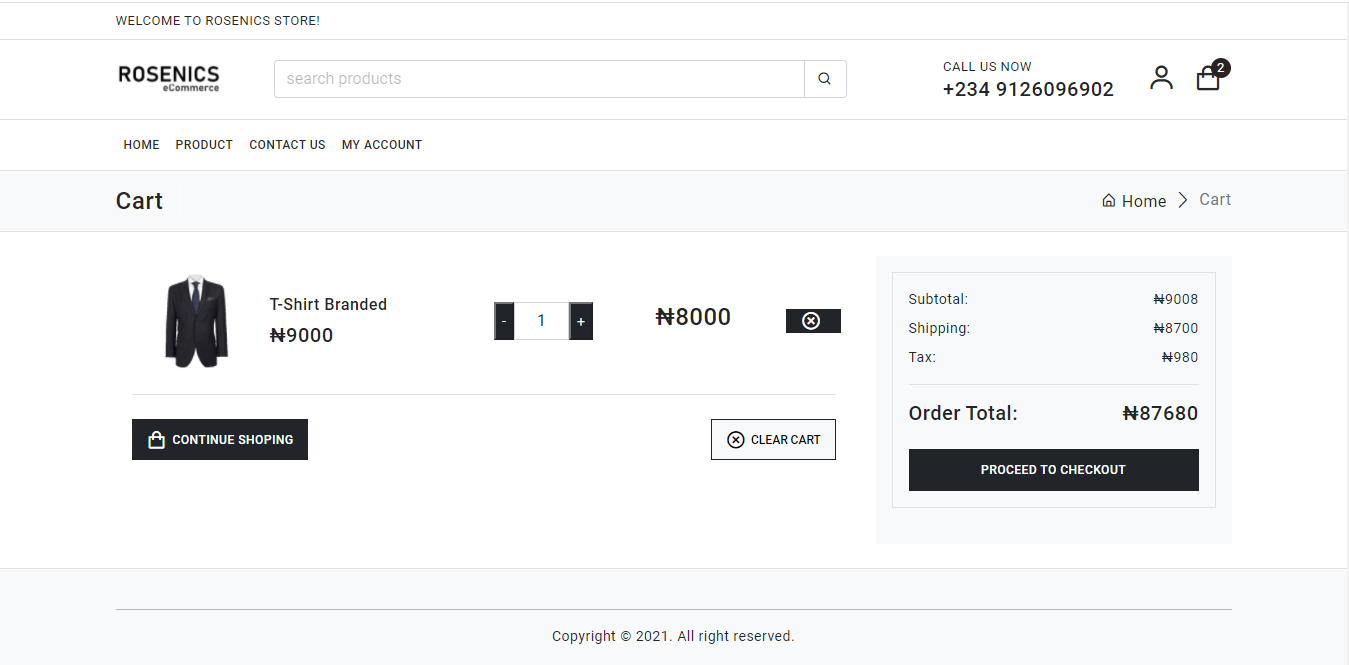This screenshot has width=1349, height=665.
Task: Click the search magnifier icon
Action: (825, 79)
